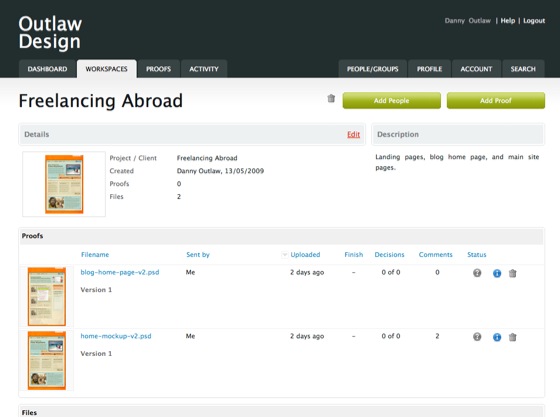
Task: Sort proofs by Filename column
Action: (x=95, y=255)
